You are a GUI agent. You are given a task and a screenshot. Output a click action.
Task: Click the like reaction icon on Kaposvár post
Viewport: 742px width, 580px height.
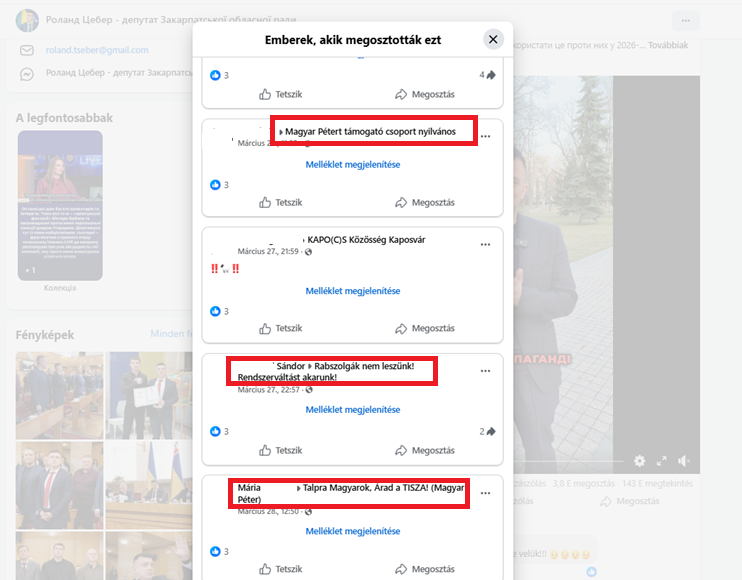pos(215,311)
